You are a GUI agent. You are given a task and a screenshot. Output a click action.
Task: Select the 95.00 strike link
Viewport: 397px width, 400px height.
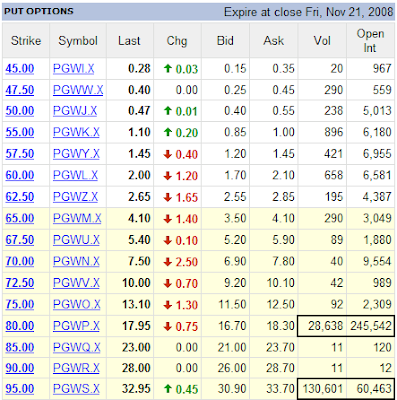coord(20,389)
